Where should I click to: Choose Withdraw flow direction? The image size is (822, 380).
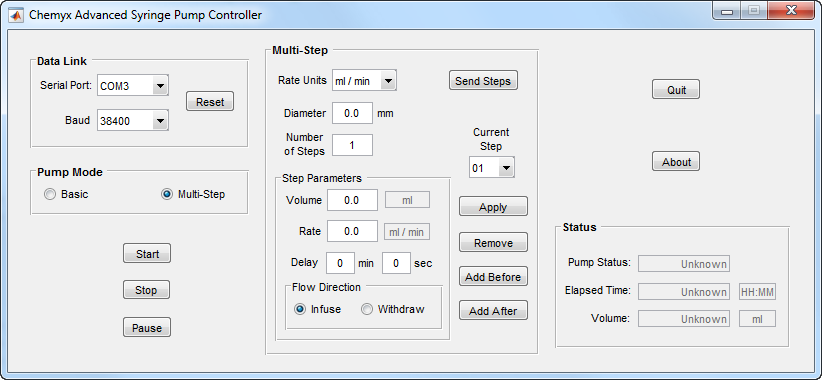click(393, 309)
